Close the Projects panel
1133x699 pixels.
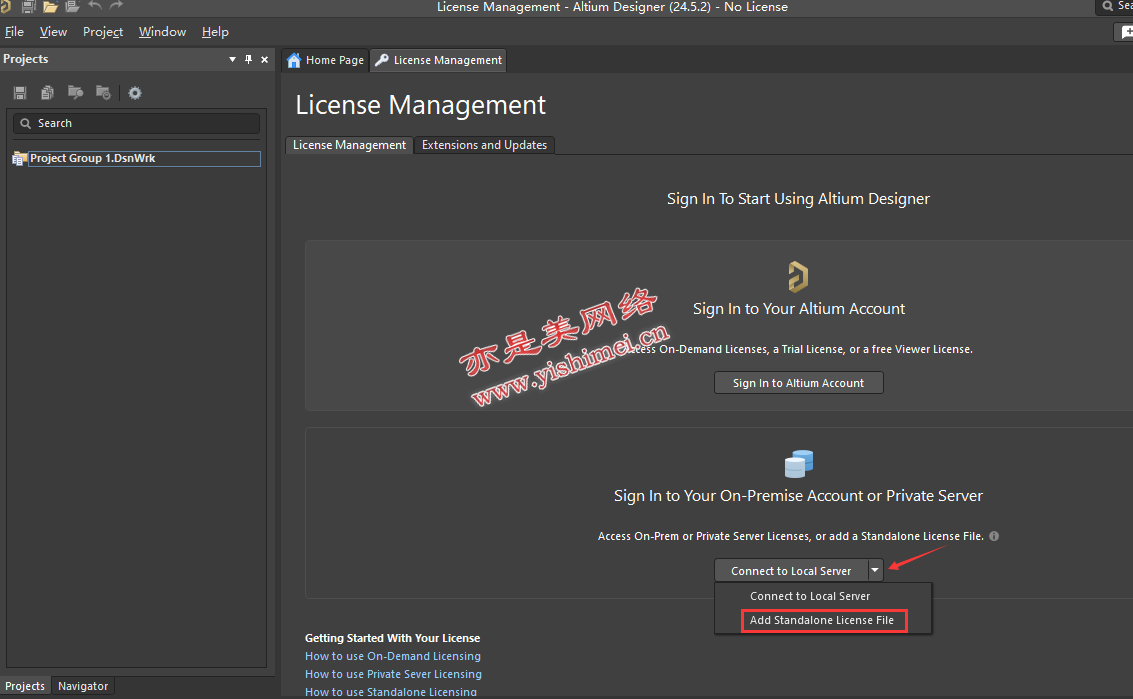click(x=264, y=59)
